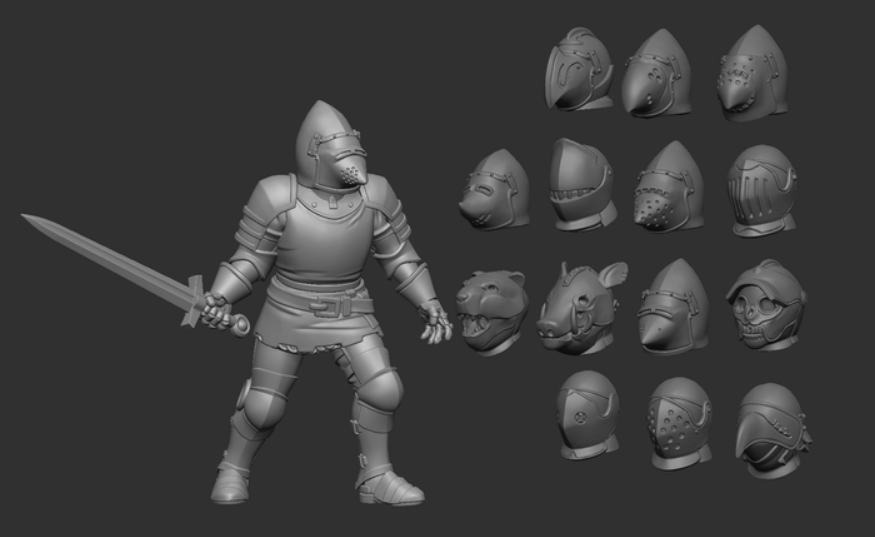The height and width of the screenshot is (537, 875).
Task: Select the knight's open empty gauntlet hand
Action: 435,323
